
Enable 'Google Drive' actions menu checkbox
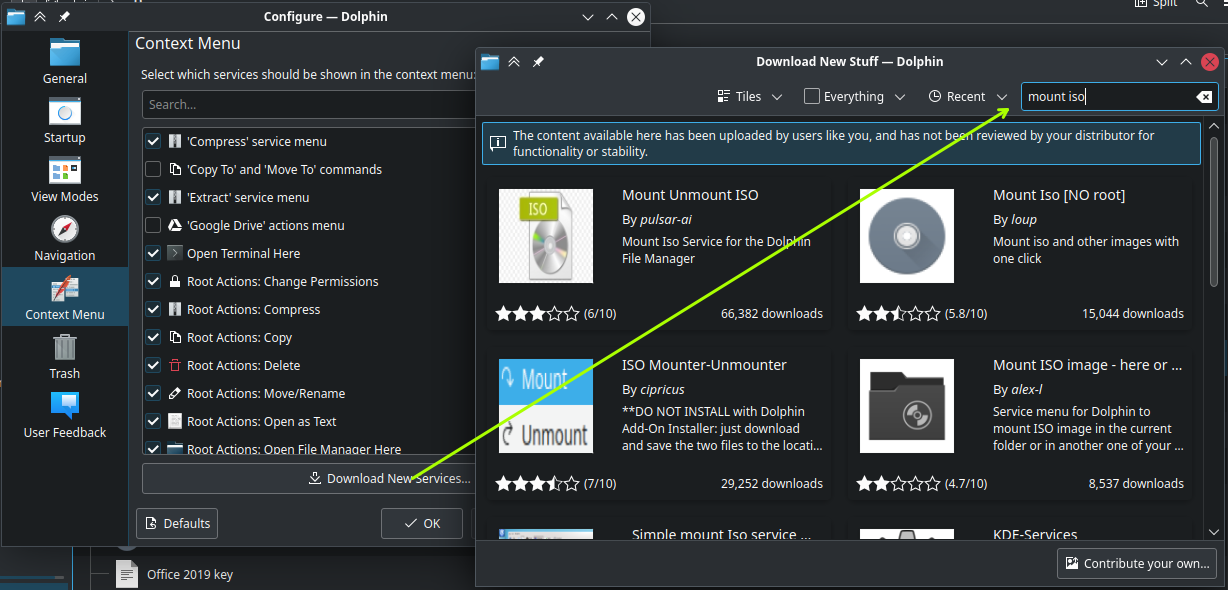(x=153, y=226)
